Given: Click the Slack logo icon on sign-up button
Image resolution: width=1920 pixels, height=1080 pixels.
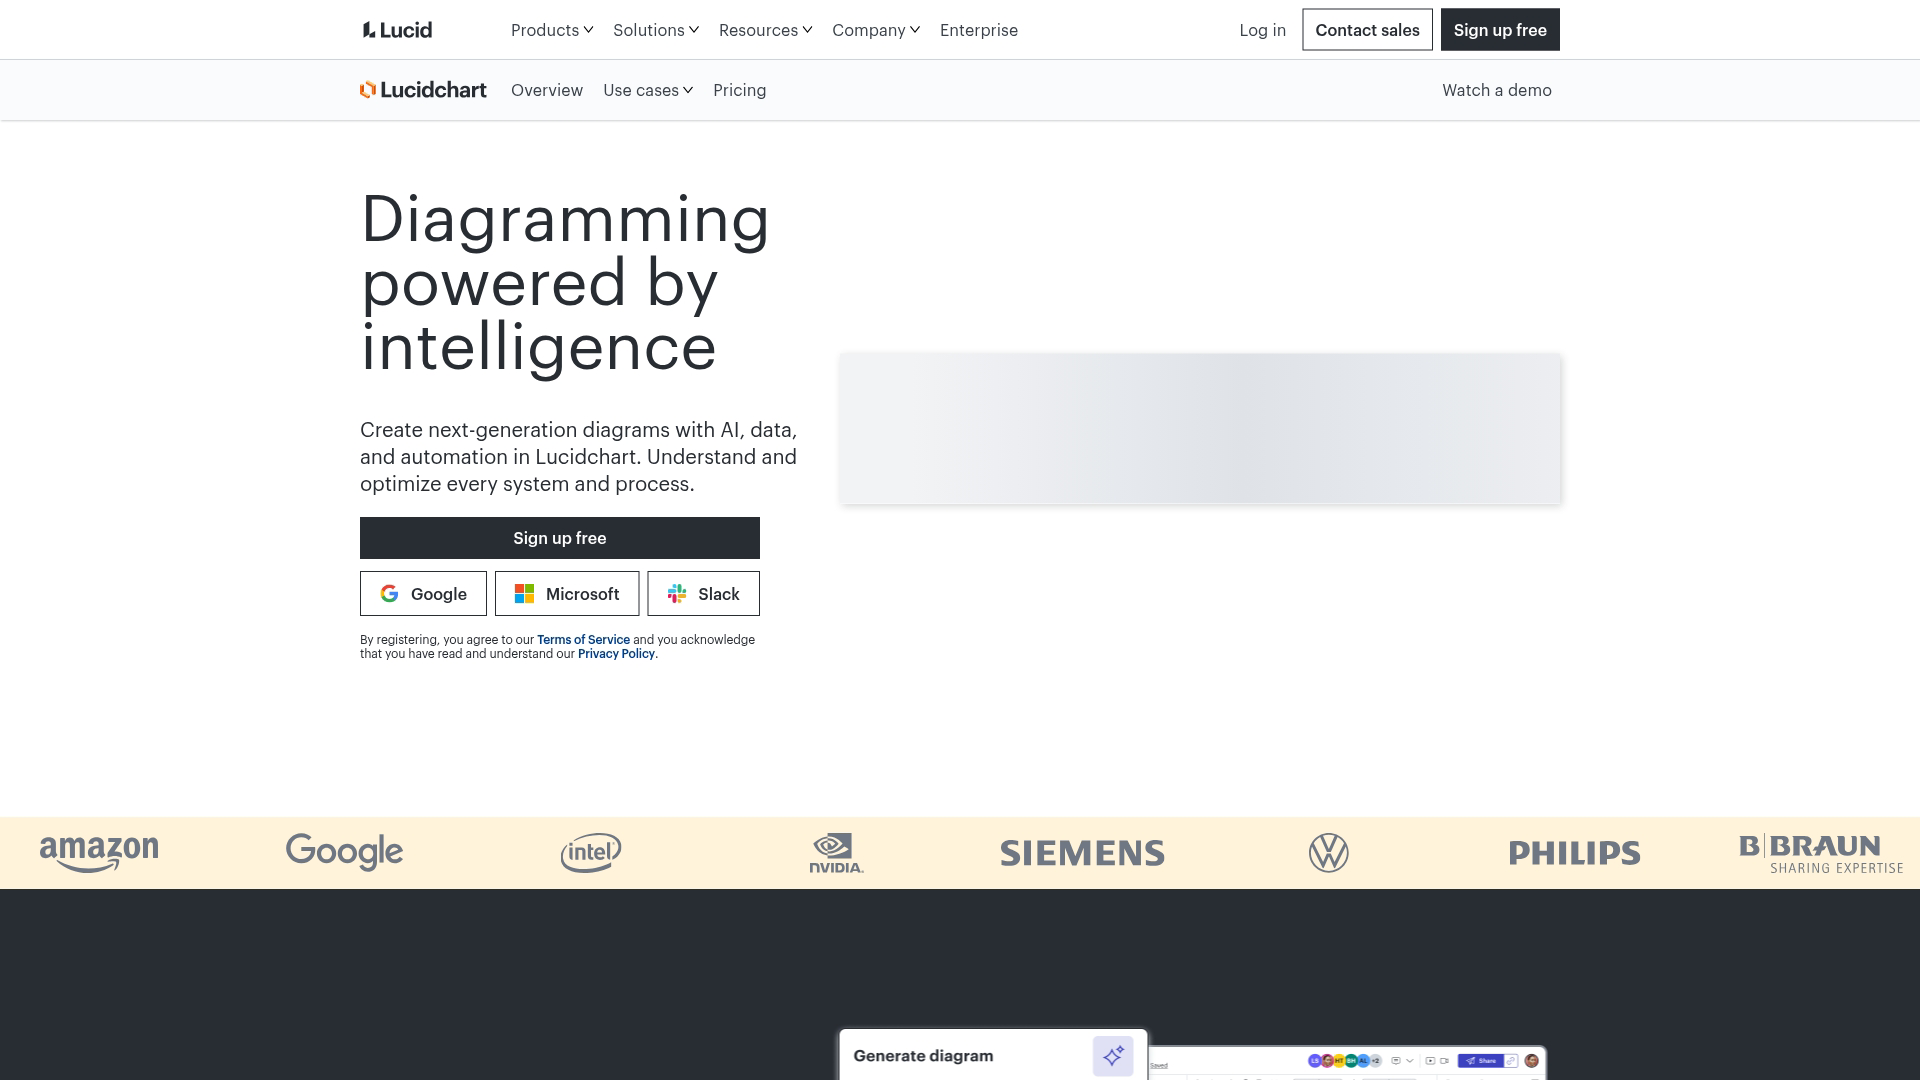Looking at the screenshot, I should click(677, 594).
